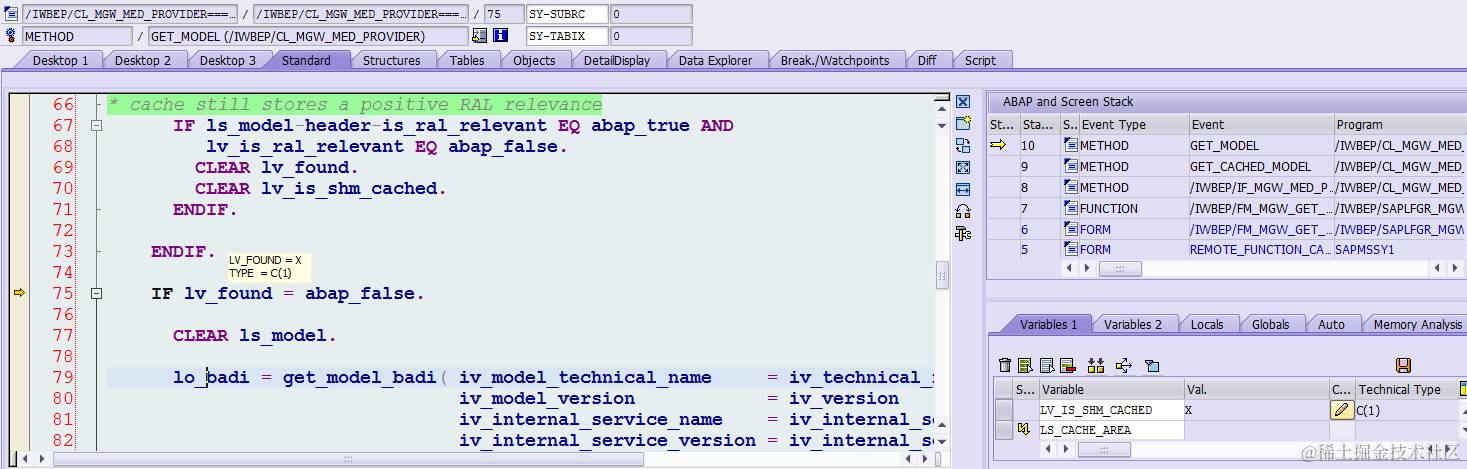Click the source icon in the FUNCTION stack row
Image resolution: width=1467 pixels, height=469 pixels.
pos(1070,209)
